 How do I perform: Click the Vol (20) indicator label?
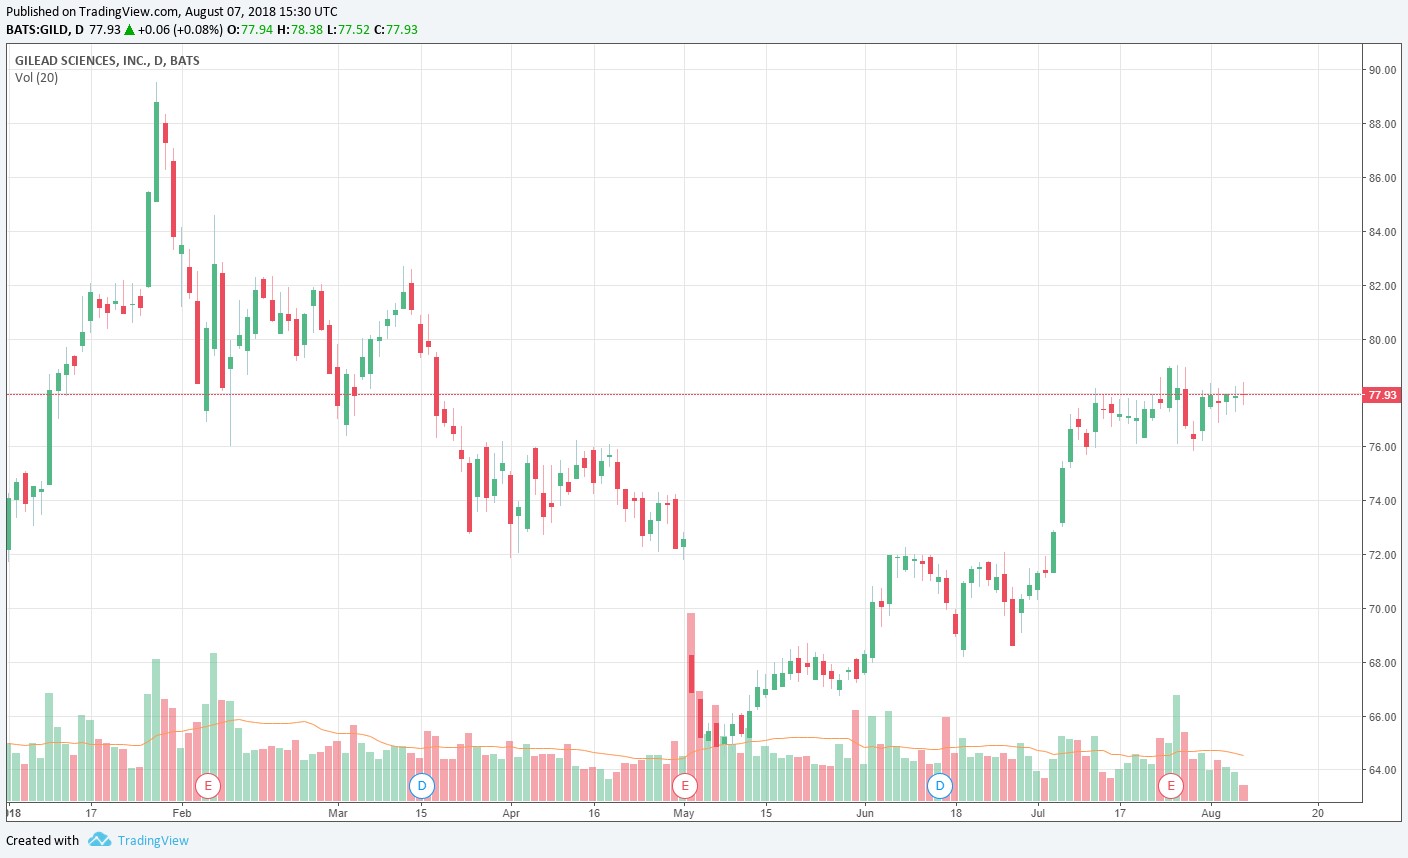[x=37, y=78]
